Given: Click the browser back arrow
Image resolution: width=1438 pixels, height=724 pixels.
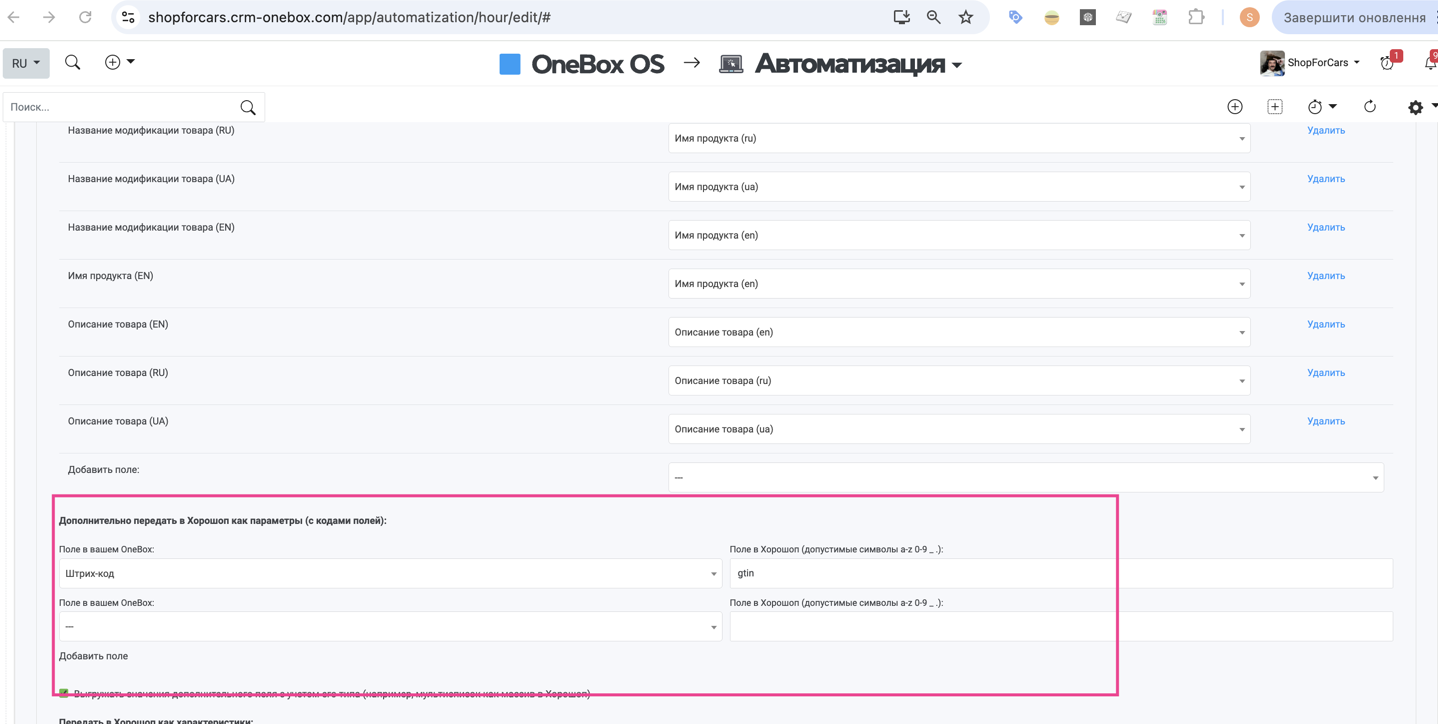Looking at the screenshot, I should pos(14,17).
